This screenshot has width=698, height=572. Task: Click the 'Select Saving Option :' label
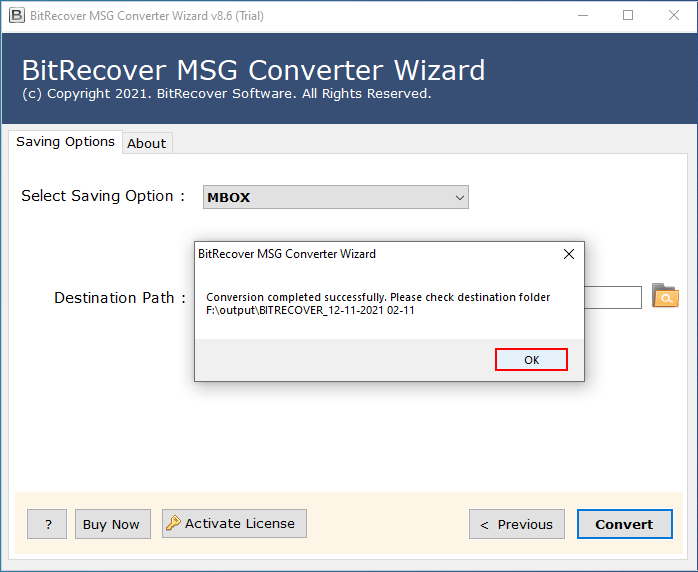tap(103, 196)
